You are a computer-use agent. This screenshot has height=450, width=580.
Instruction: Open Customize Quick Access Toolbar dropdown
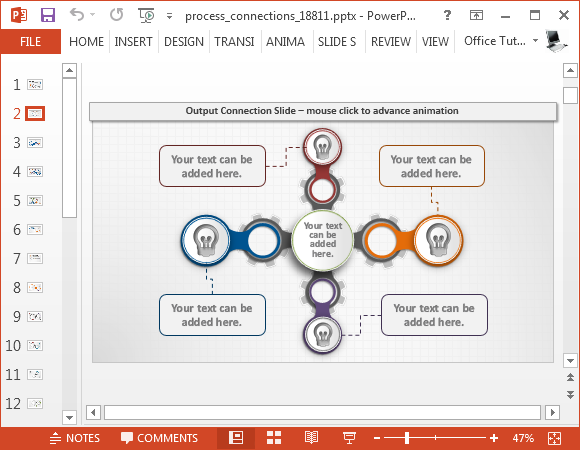tap(169, 16)
